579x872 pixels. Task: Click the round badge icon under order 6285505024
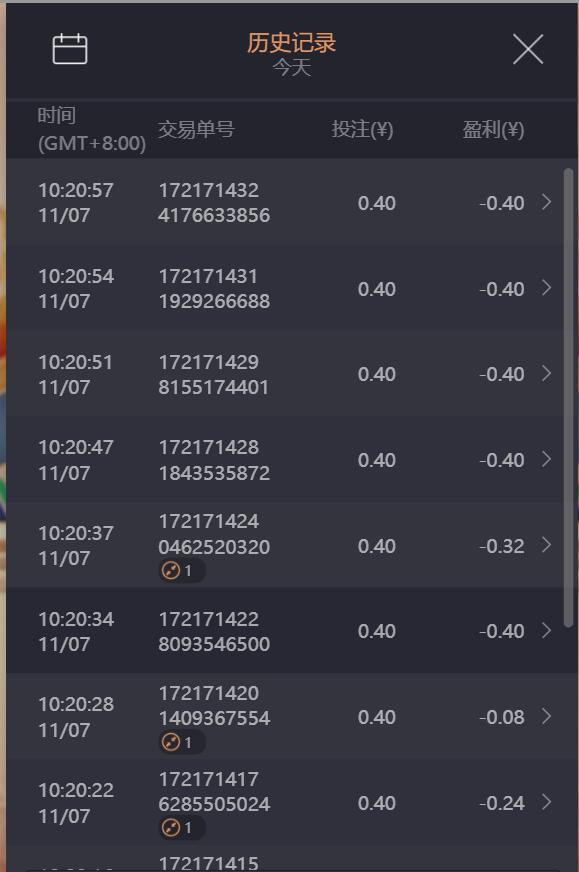[x=171, y=828]
